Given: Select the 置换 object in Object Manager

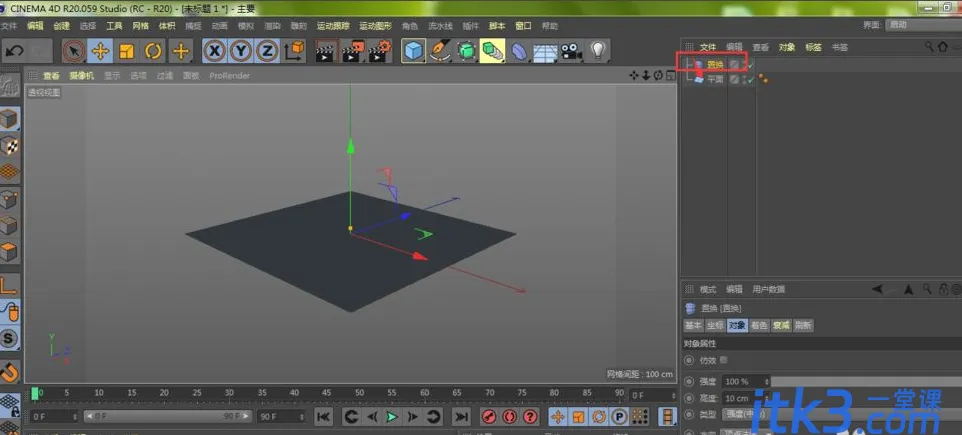Looking at the screenshot, I should 715,64.
